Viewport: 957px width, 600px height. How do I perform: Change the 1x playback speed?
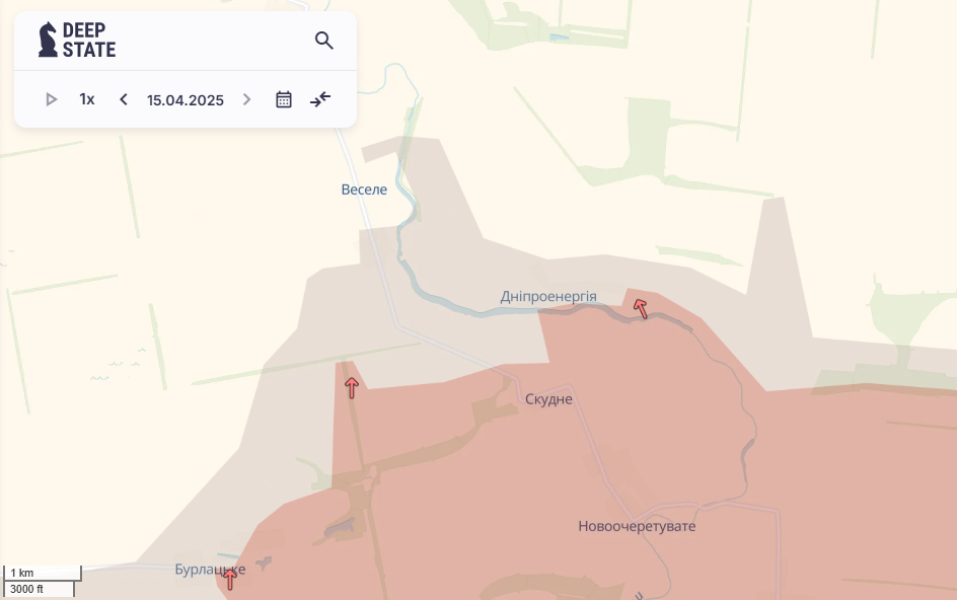point(87,99)
